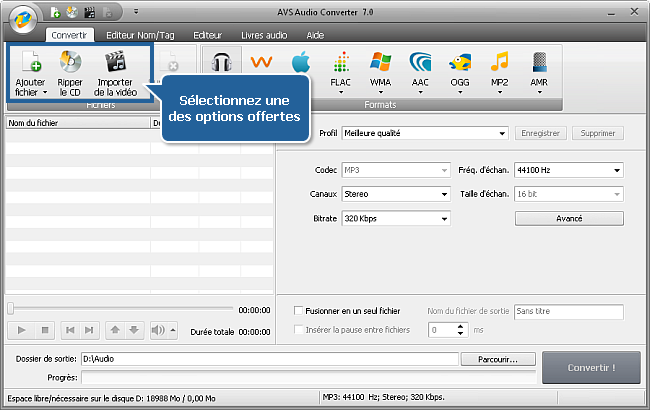Pick the AAC format icon

(421, 65)
